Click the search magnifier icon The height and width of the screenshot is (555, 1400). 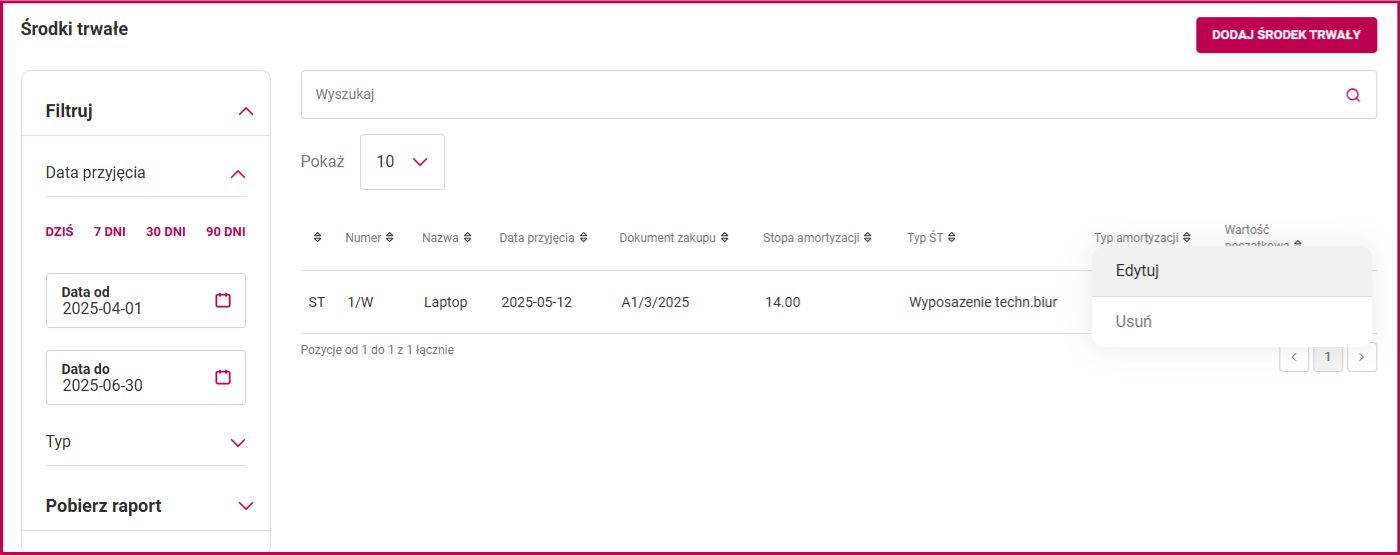(1353, 95)
